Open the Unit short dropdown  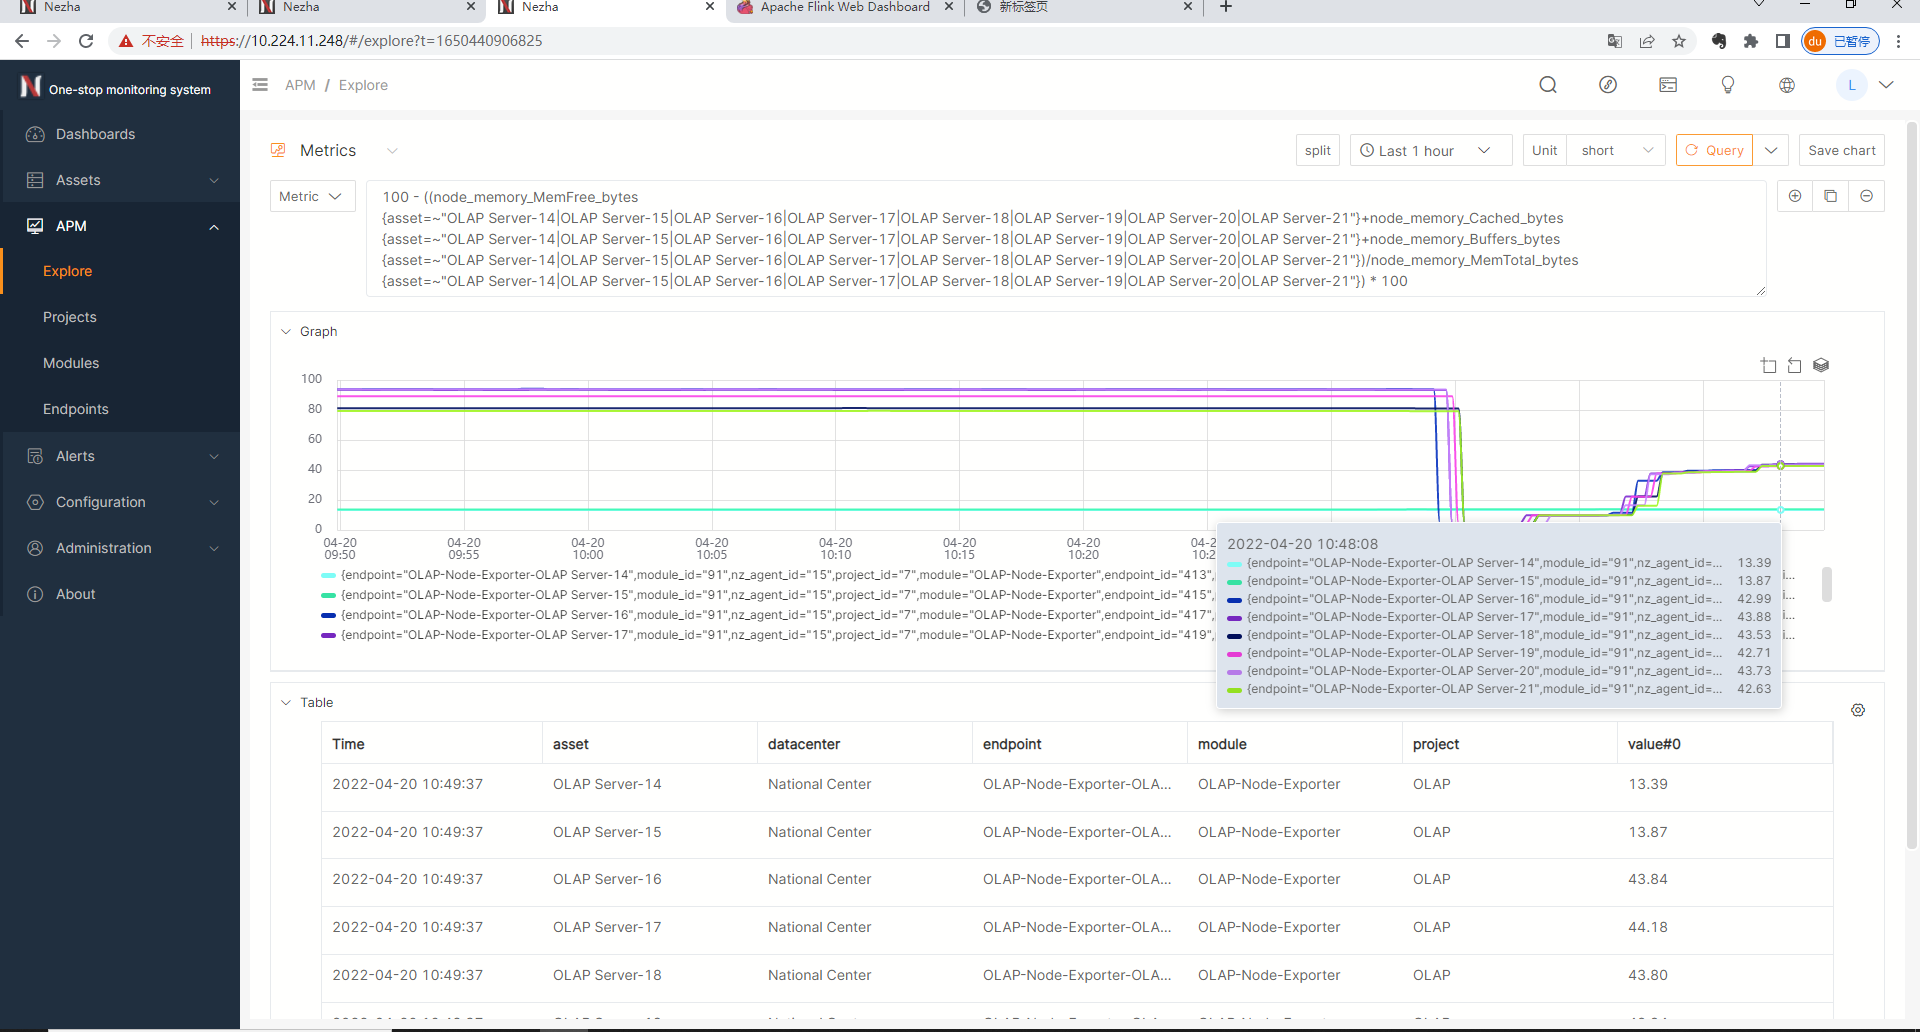[x=1615, y=150]
